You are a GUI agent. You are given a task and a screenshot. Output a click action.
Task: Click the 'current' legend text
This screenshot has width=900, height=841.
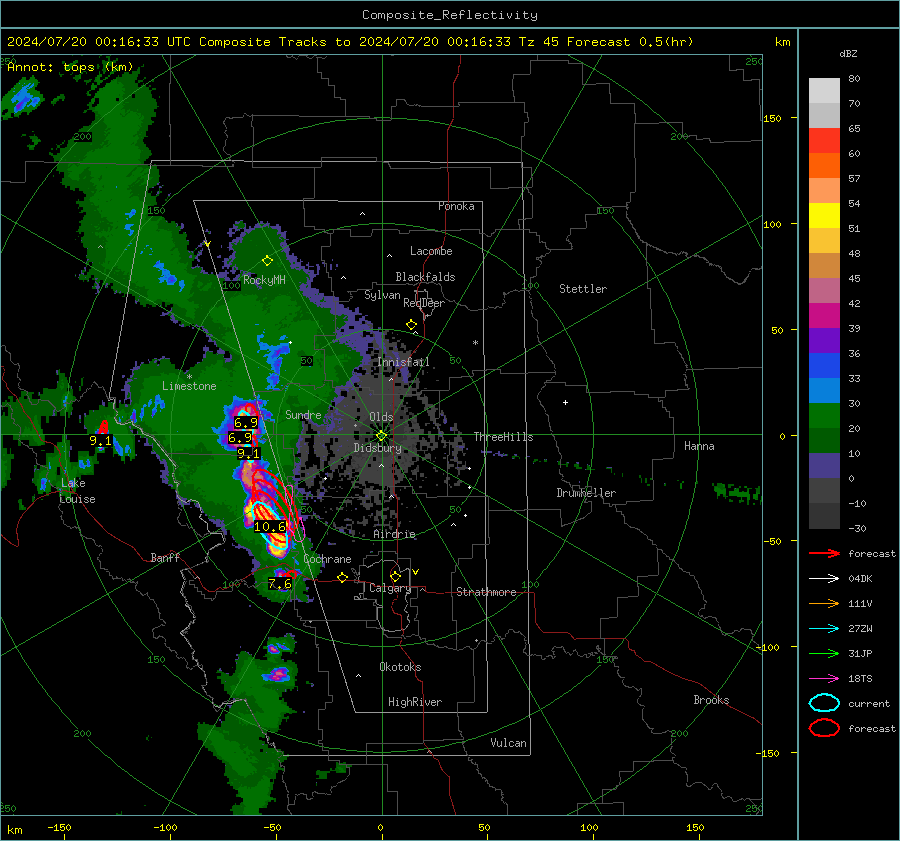pos(868,703)
